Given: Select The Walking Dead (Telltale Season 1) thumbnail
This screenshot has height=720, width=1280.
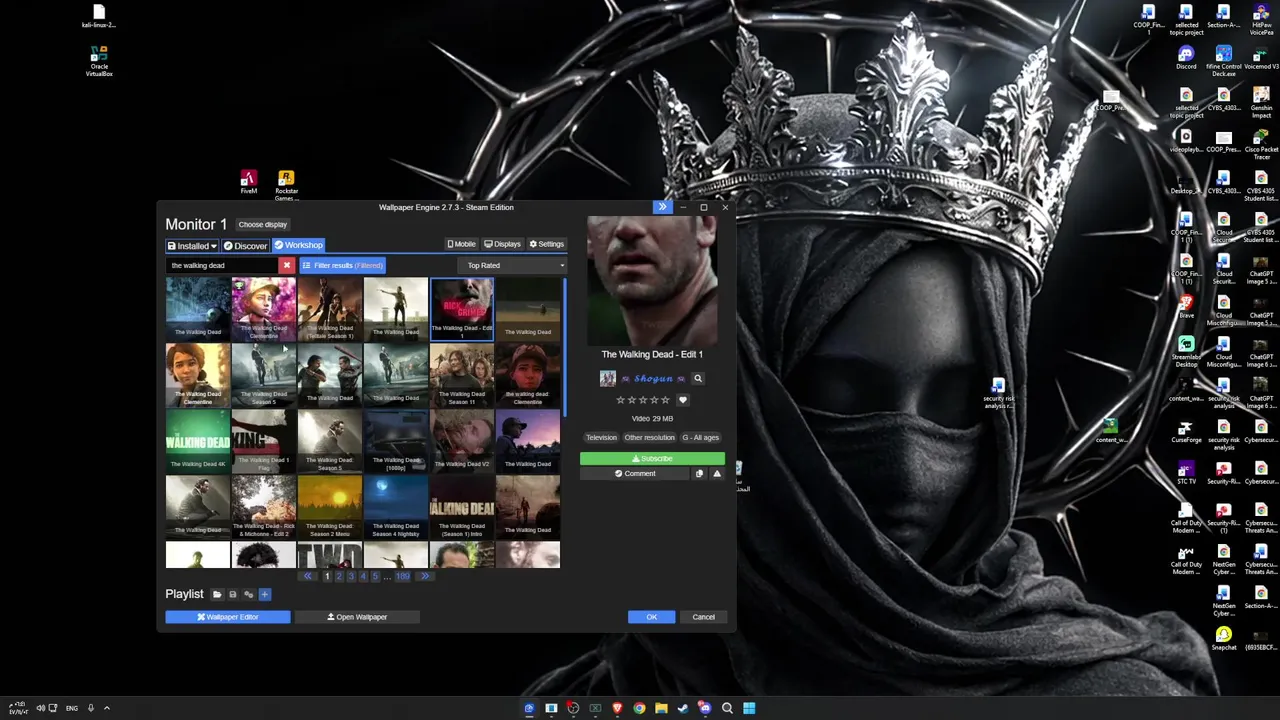Looking at the screenshot, I should (330, 309).
